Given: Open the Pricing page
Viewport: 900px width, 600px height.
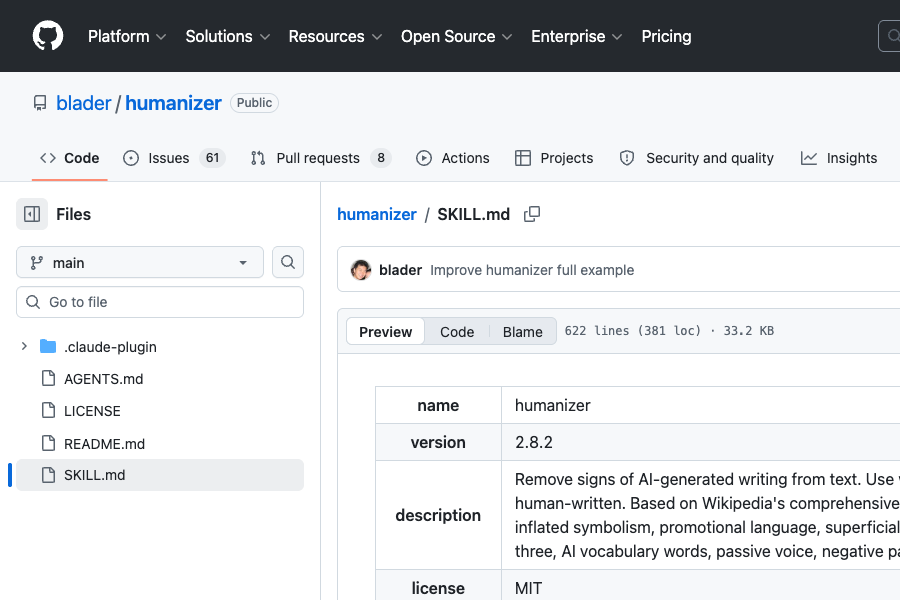Looking at the screenshot, I should point(666,36).
